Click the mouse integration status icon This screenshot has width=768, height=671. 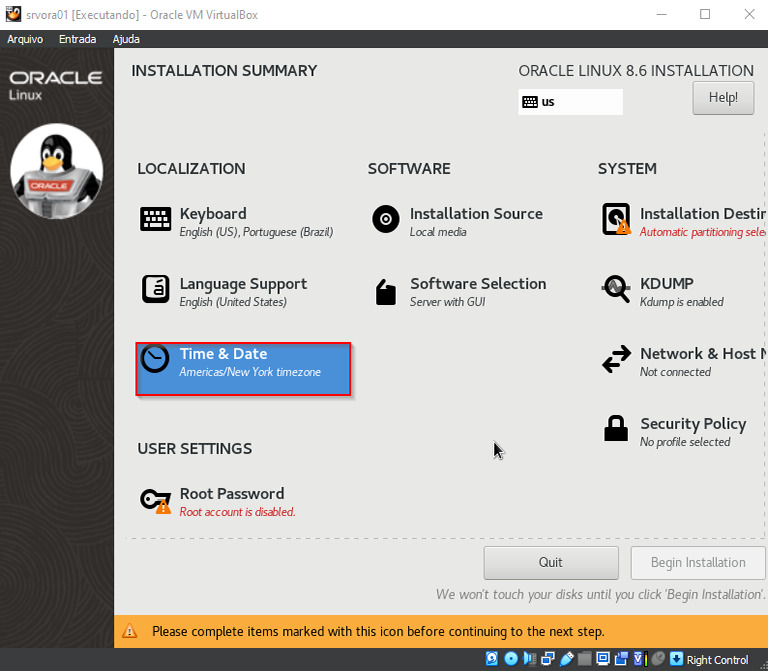coord(658,659)
